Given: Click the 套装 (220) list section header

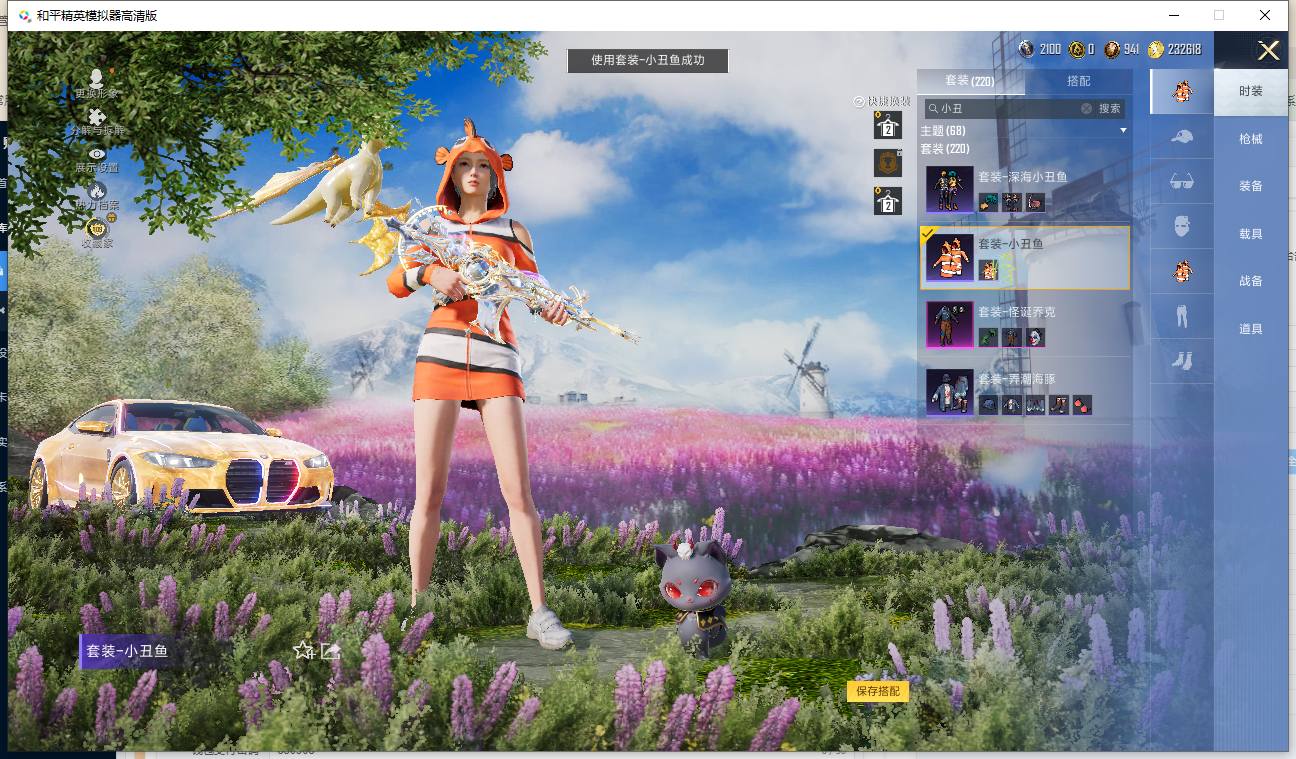Looking at the screenshot, I should coord(945,149).
